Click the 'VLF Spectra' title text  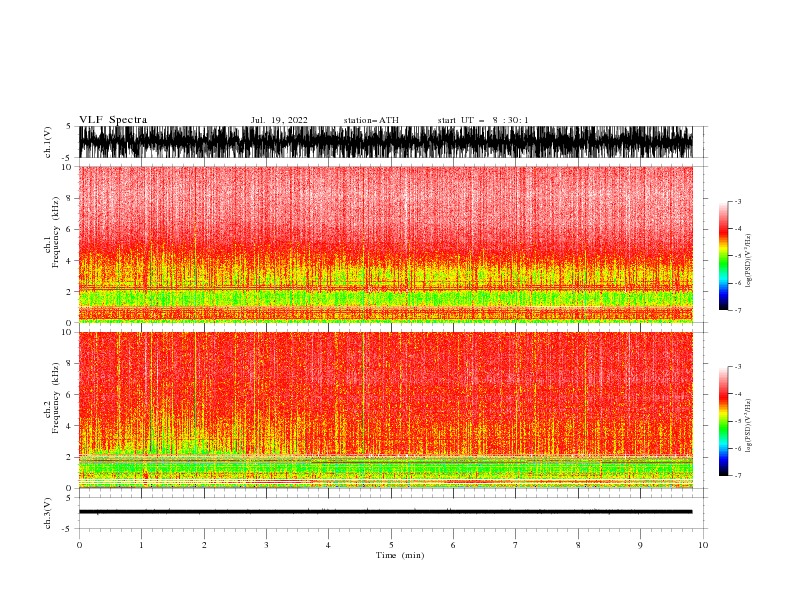(113, 120)
